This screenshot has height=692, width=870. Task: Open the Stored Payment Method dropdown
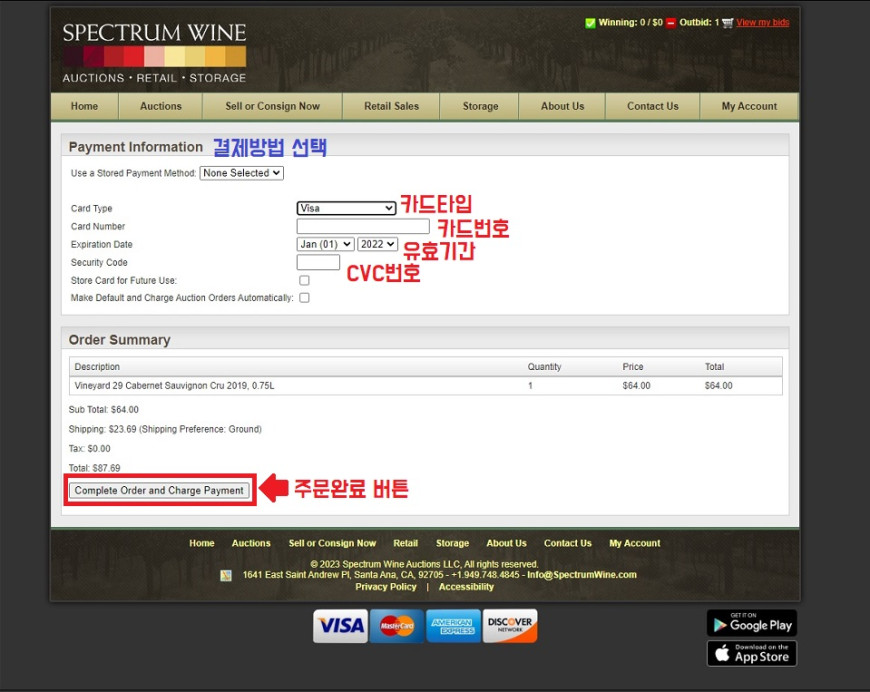[x=241, y=173]
